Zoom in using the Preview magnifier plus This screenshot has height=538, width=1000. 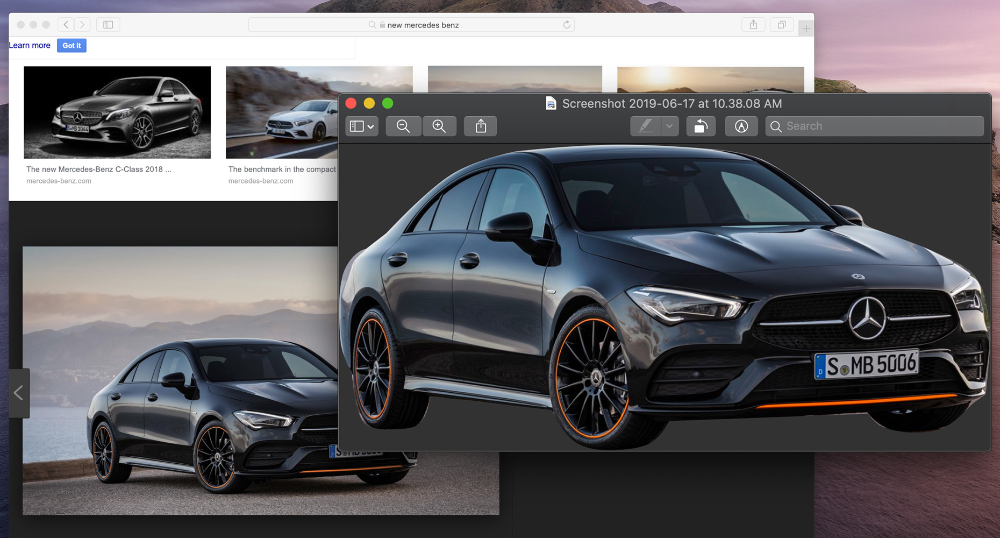click(x=439, y=126)
